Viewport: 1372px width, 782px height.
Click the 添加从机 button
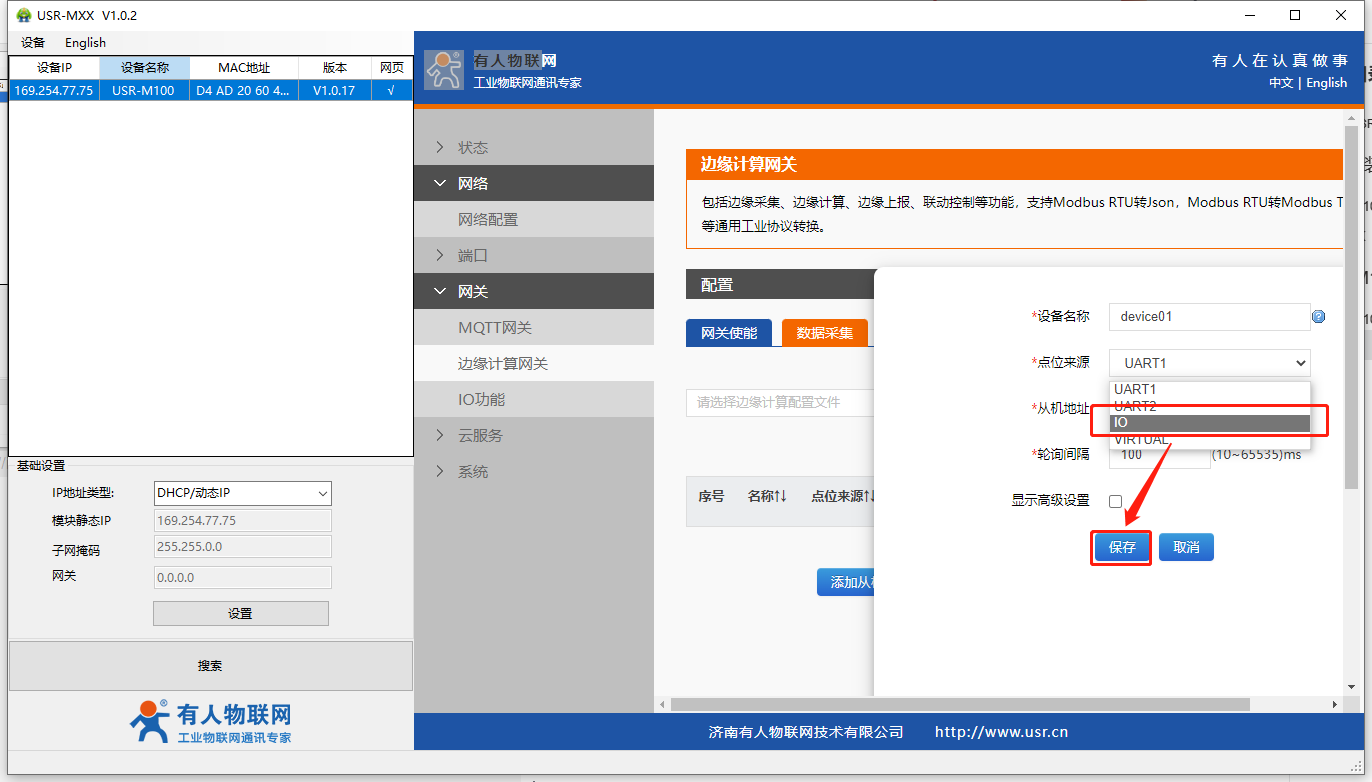tap(846, 582)
